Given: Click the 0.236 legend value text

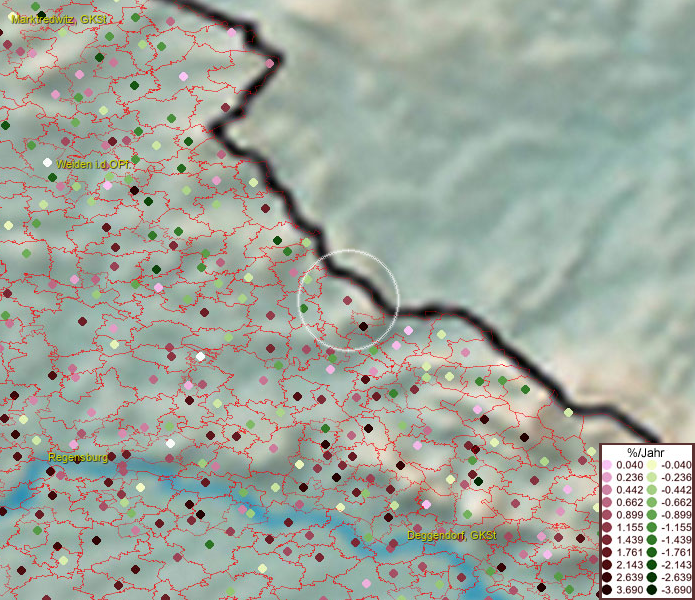Looking at the screenshot, I should (629, 477).
